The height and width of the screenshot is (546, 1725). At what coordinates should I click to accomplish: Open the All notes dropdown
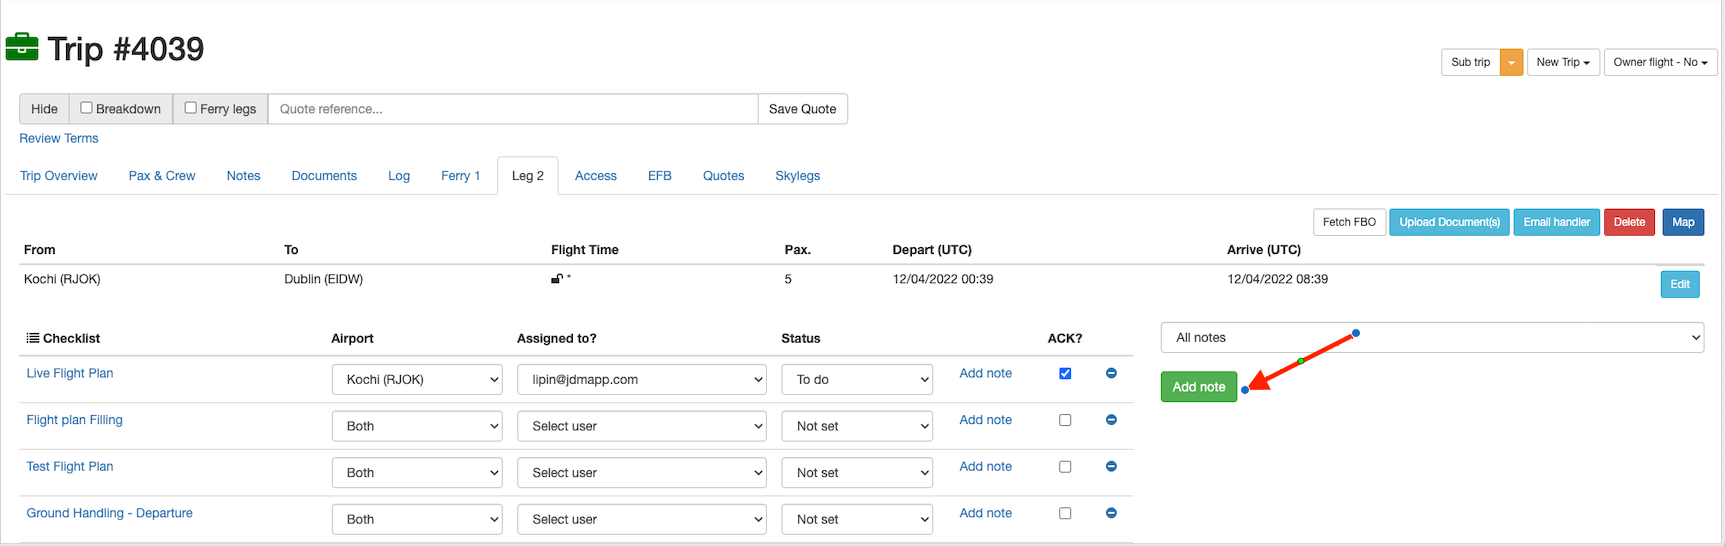tap(1431, 338)
